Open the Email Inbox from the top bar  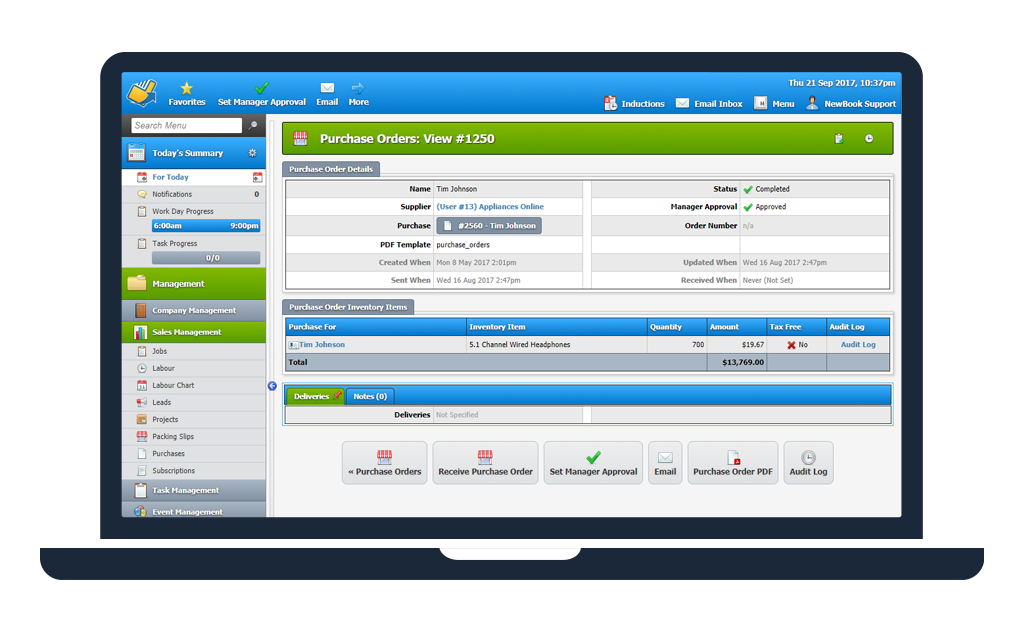(x=708, y=103)
